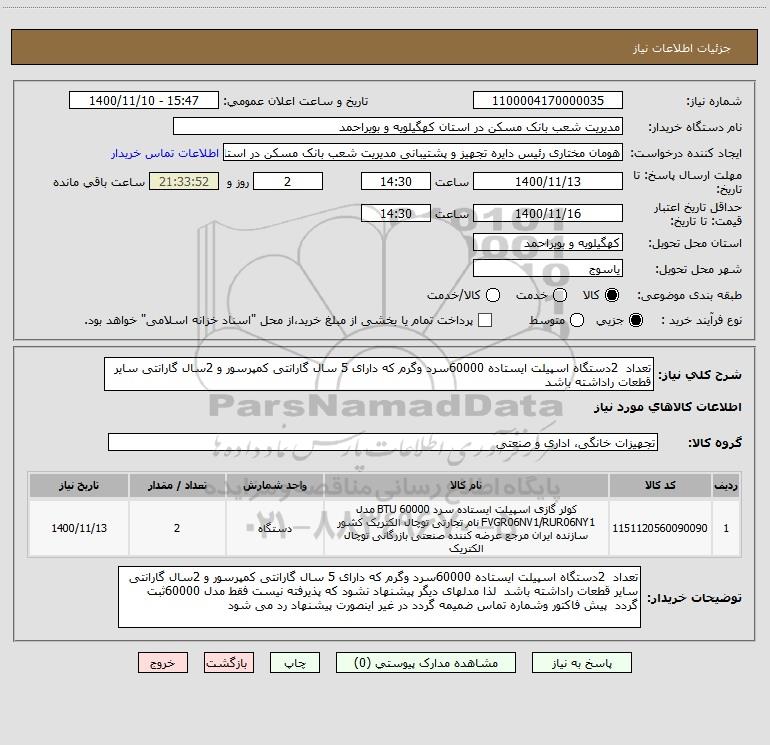
Task: Click the delivery province field کهگیلویه و بویراحمد
Action: pos(548,243)
